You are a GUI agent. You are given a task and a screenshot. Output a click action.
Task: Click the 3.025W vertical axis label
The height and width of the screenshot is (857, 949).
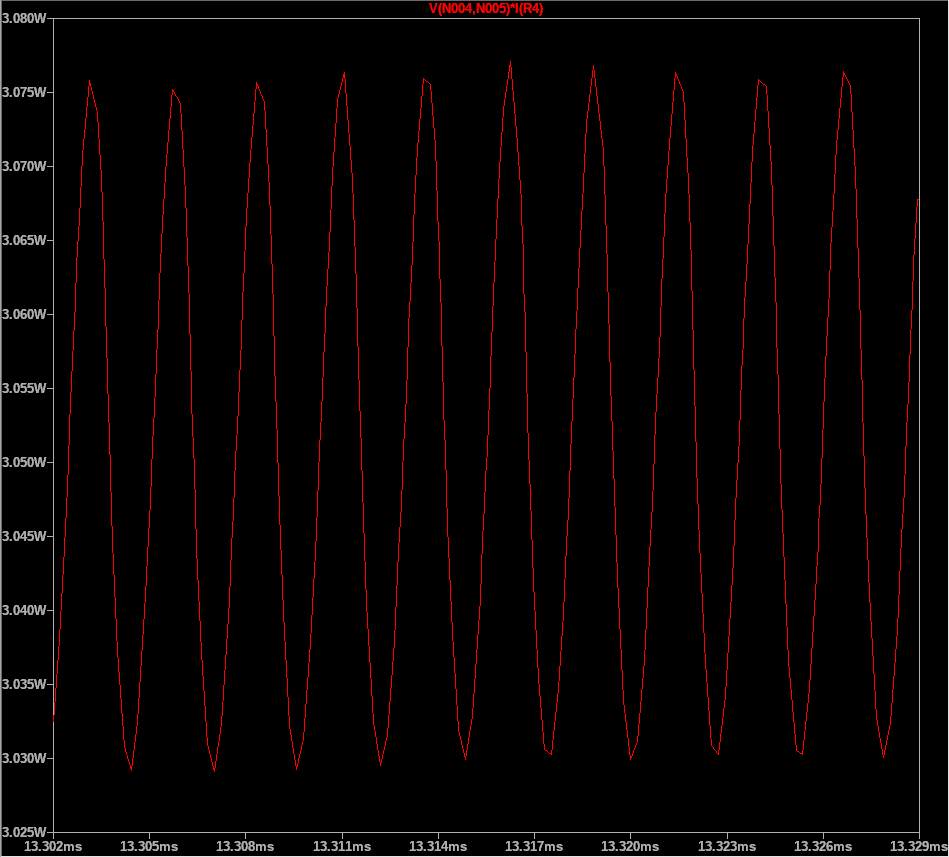24,832
